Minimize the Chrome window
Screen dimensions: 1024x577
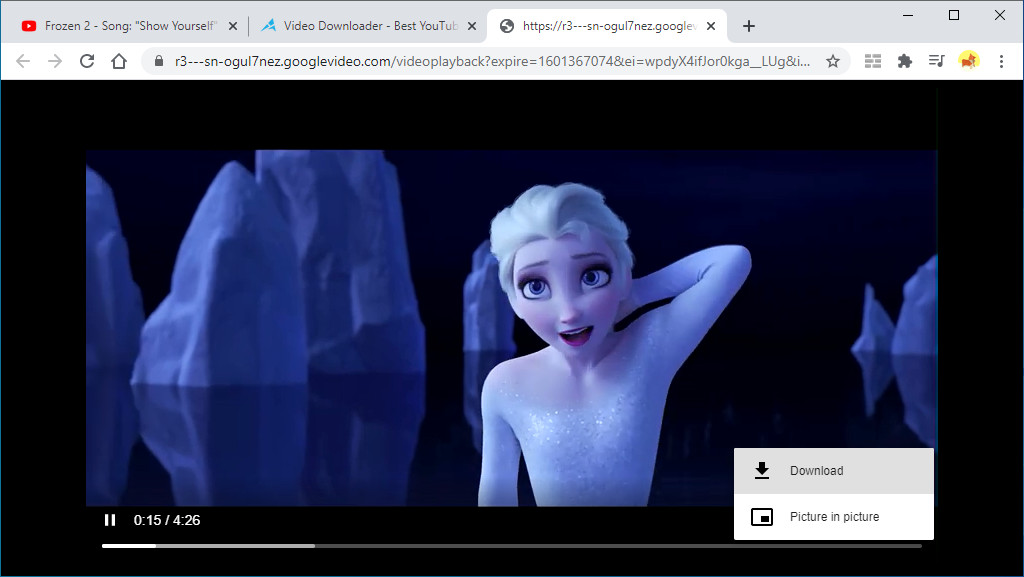coord(908,15)
